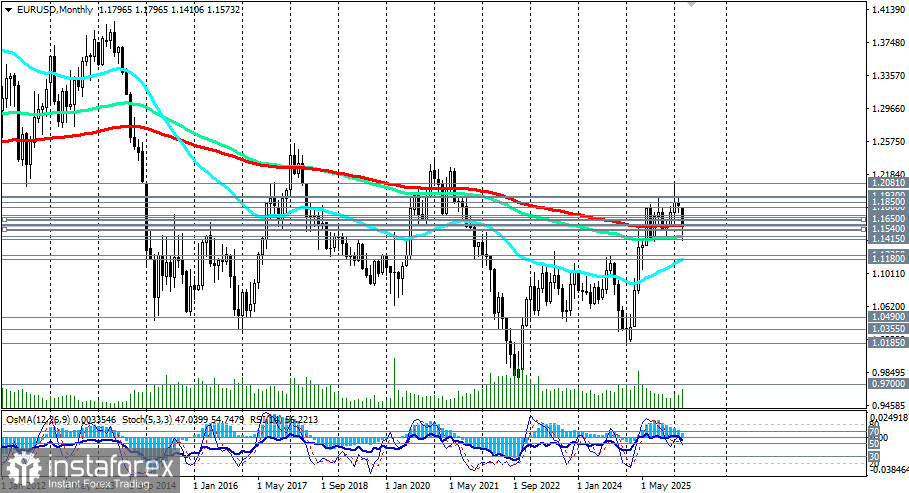The width and height of the screenshot is (909, 493).
Task: Click the 1.10110 price scale value
Action: click(888, 273)
